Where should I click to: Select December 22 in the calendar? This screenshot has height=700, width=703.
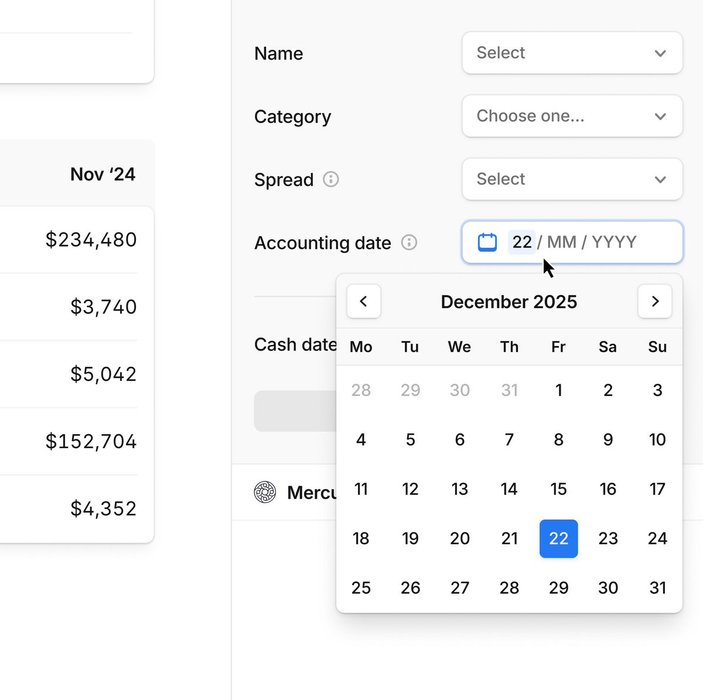click(x=558, y=539)
